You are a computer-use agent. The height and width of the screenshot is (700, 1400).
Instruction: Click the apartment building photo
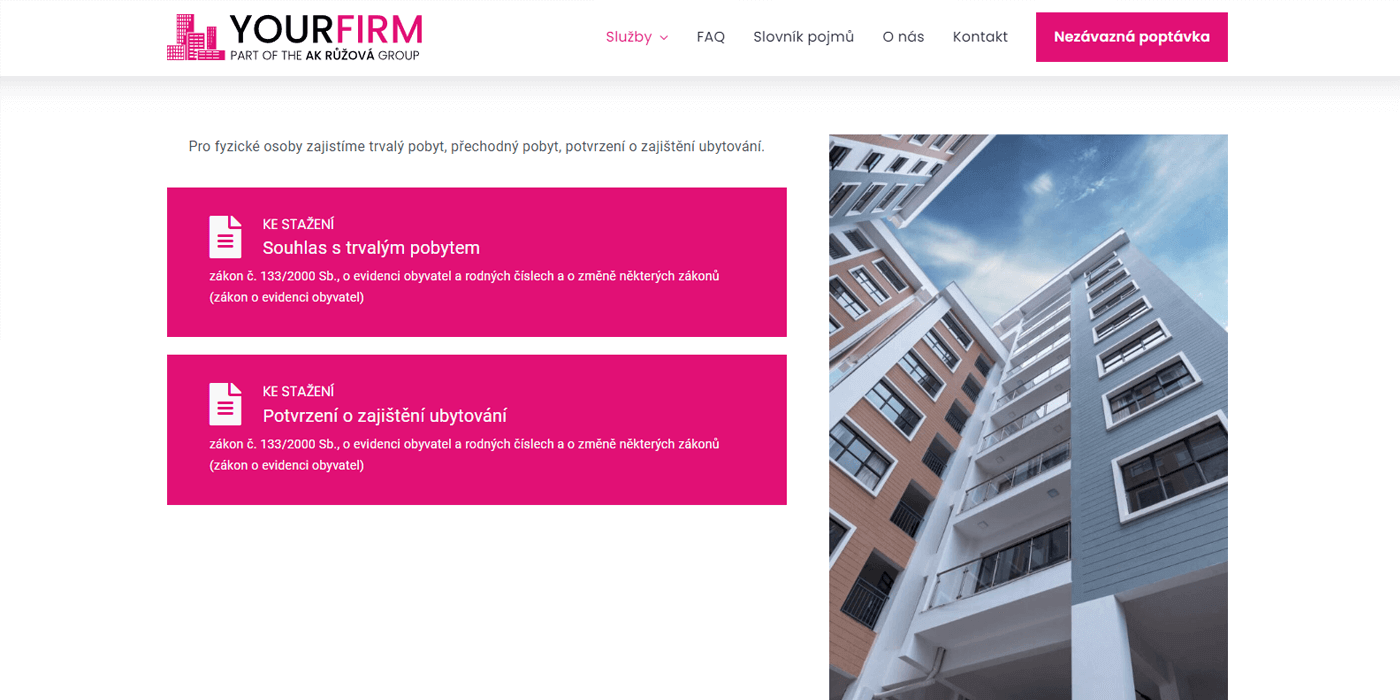pyautogui.click(x=1028, y=417)
